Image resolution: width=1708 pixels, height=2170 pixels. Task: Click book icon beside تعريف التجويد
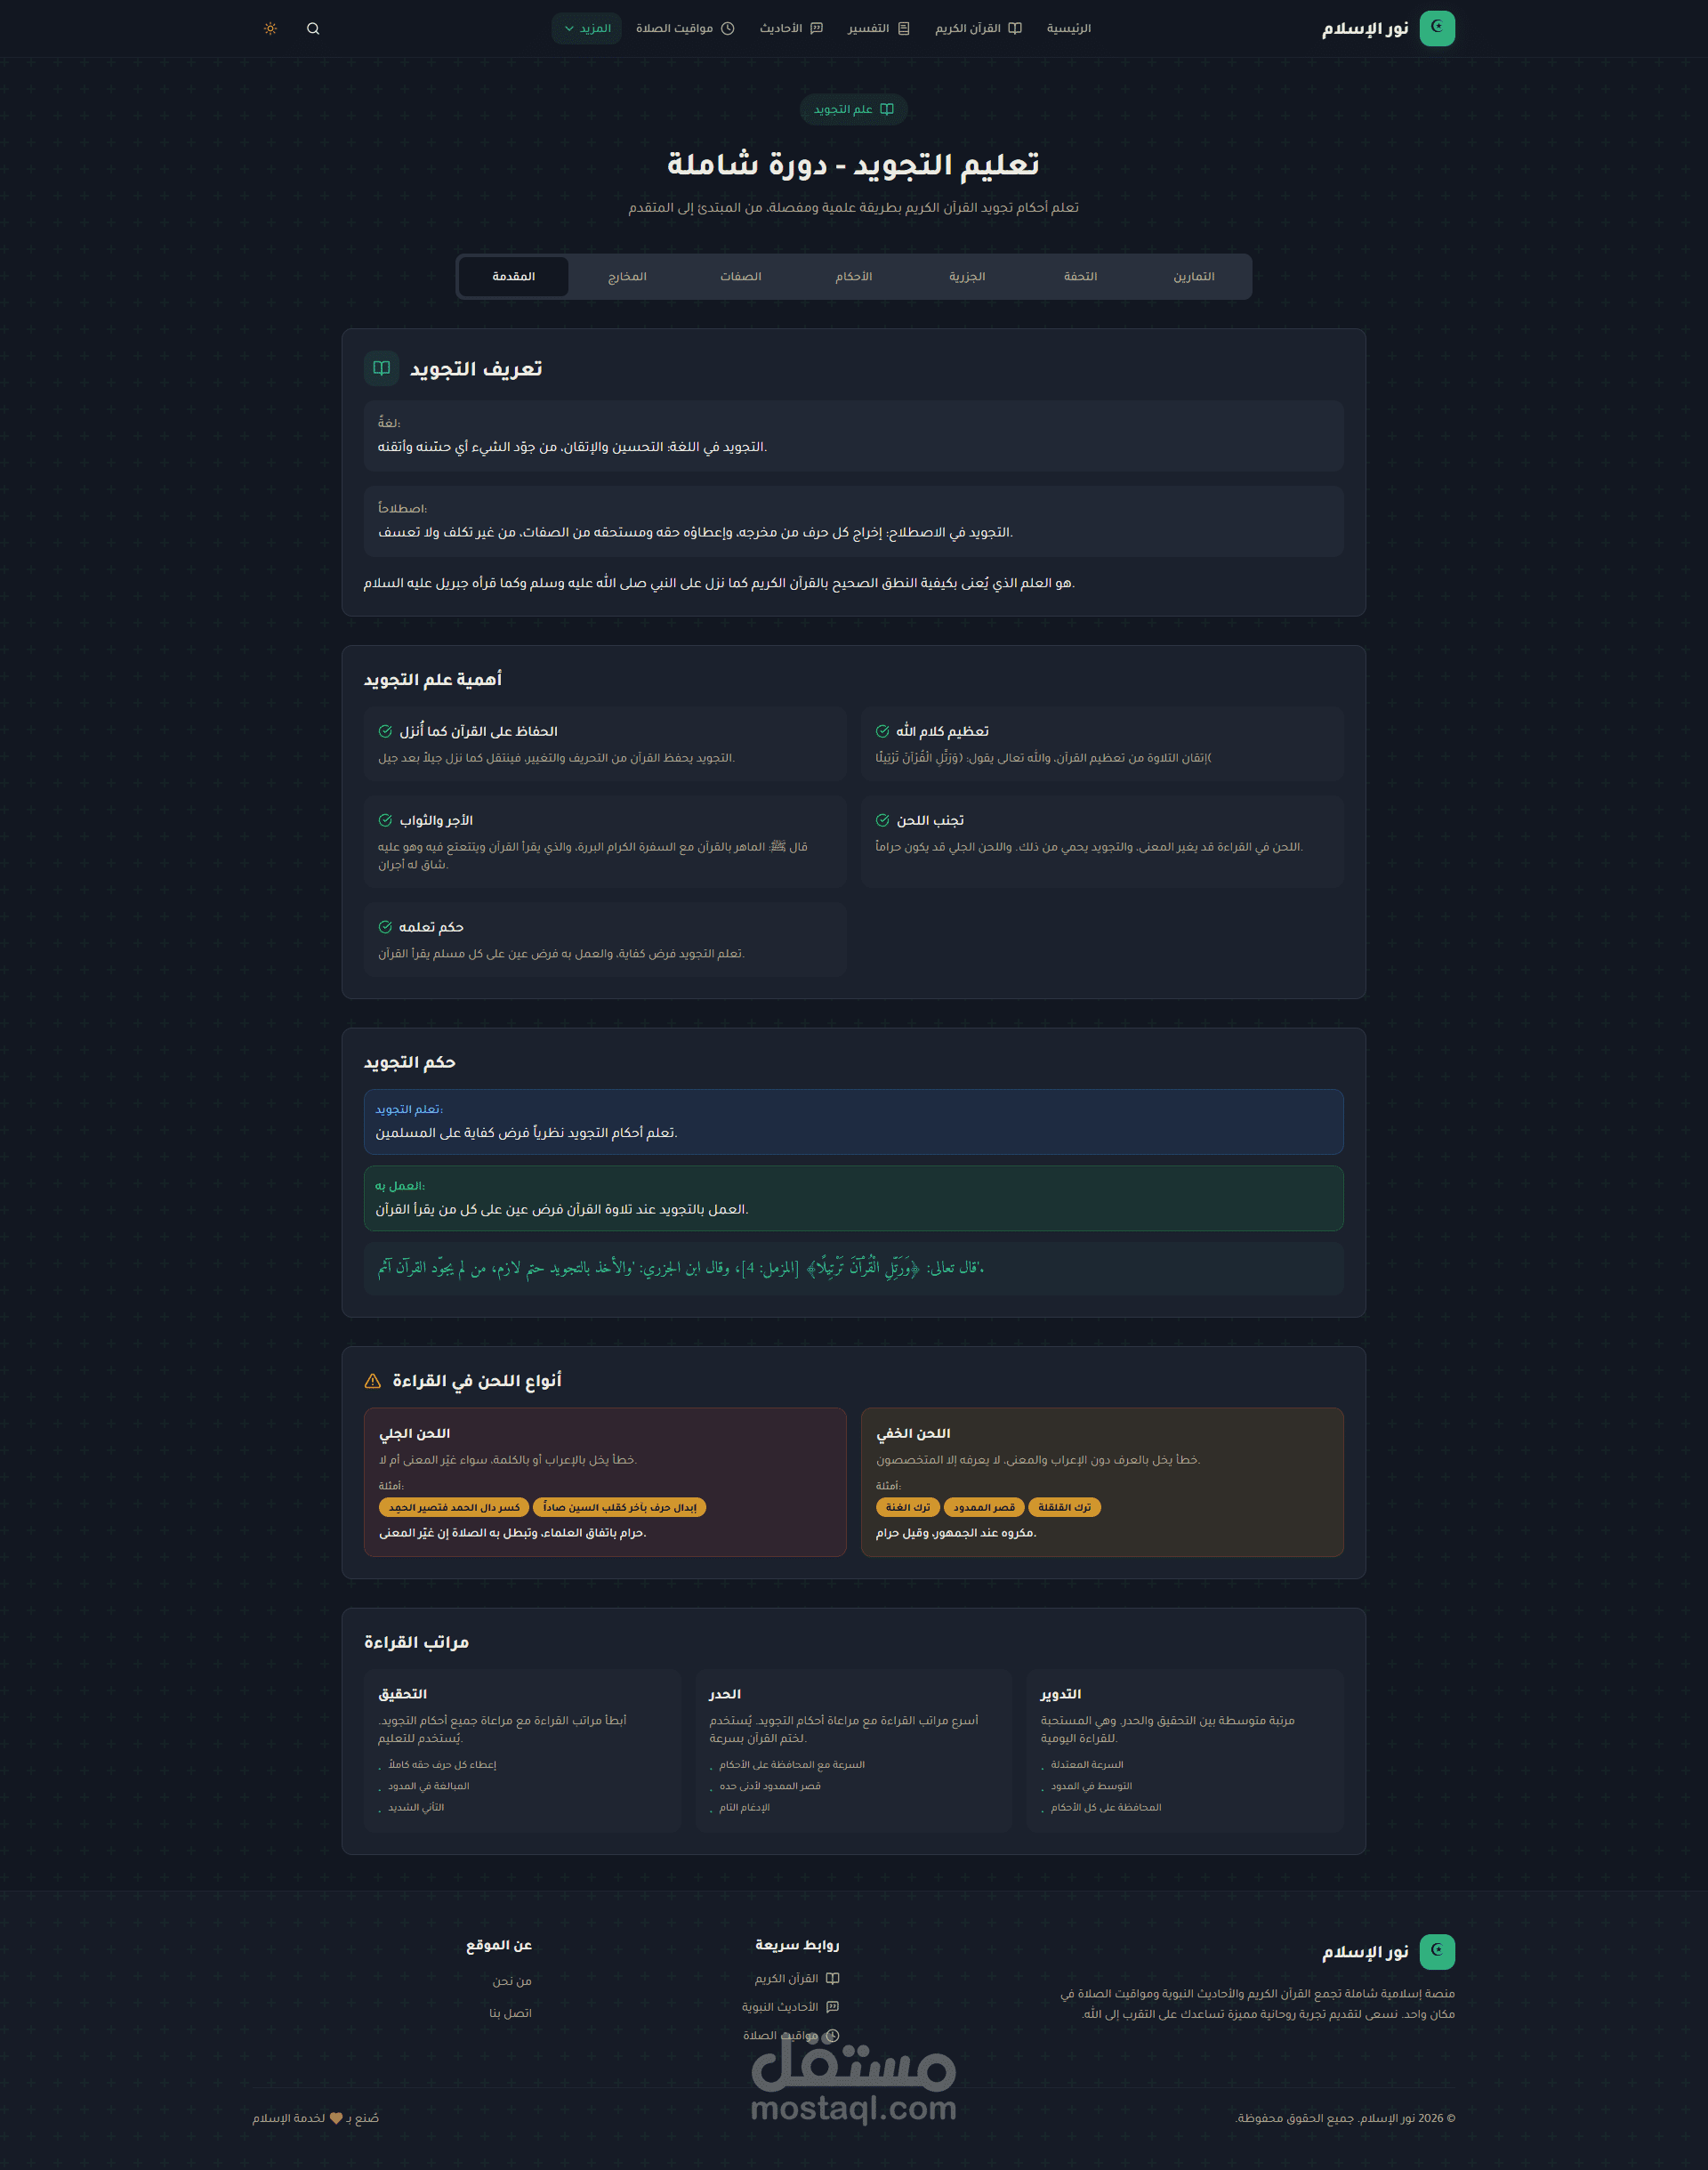tap(381, 369)
